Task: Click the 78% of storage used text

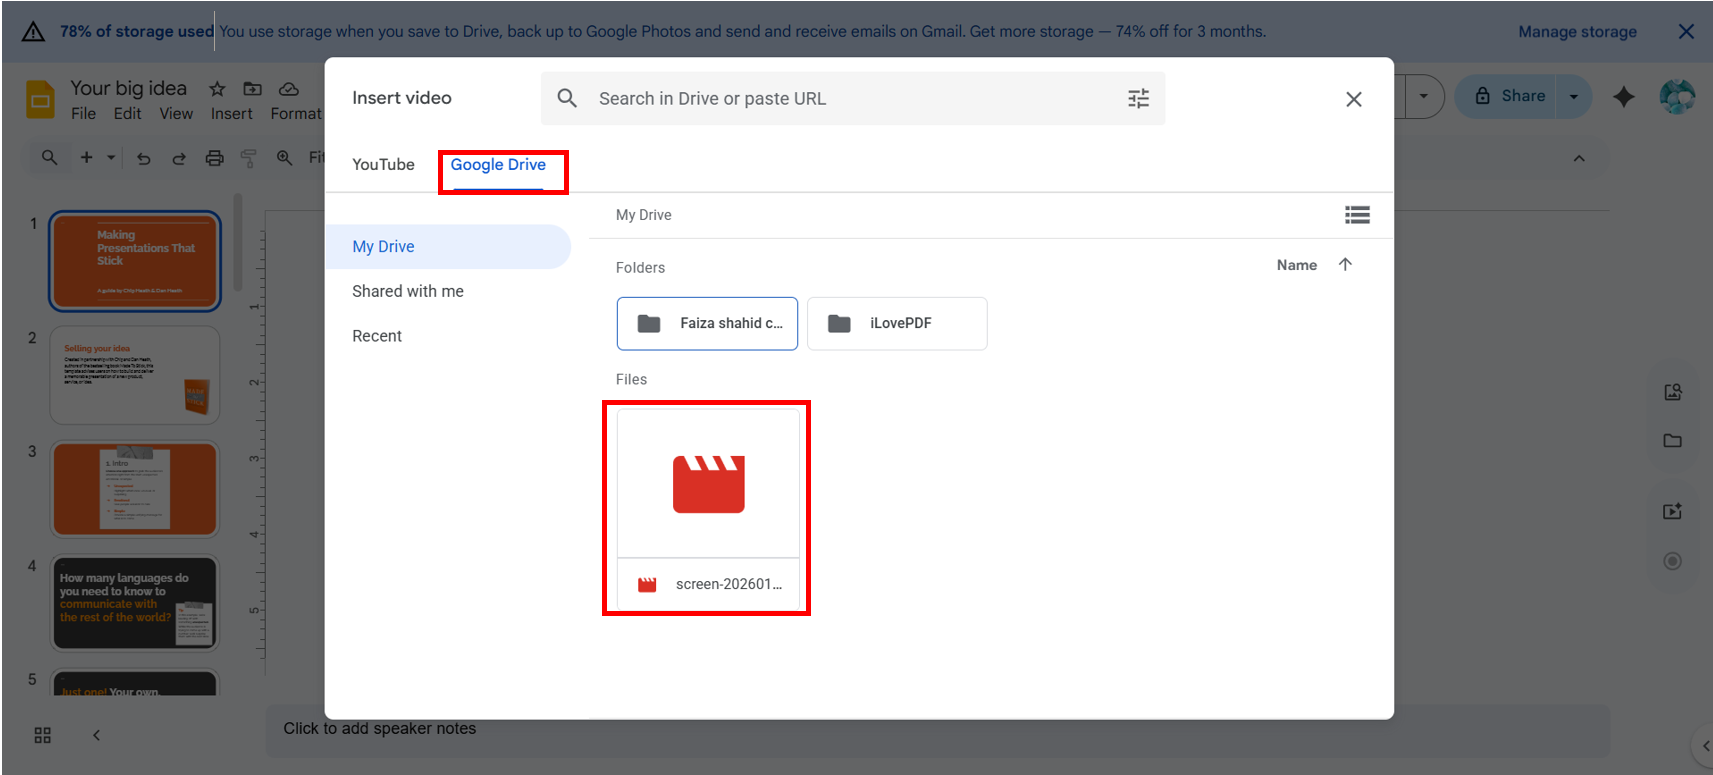Action: click(136, 32)
